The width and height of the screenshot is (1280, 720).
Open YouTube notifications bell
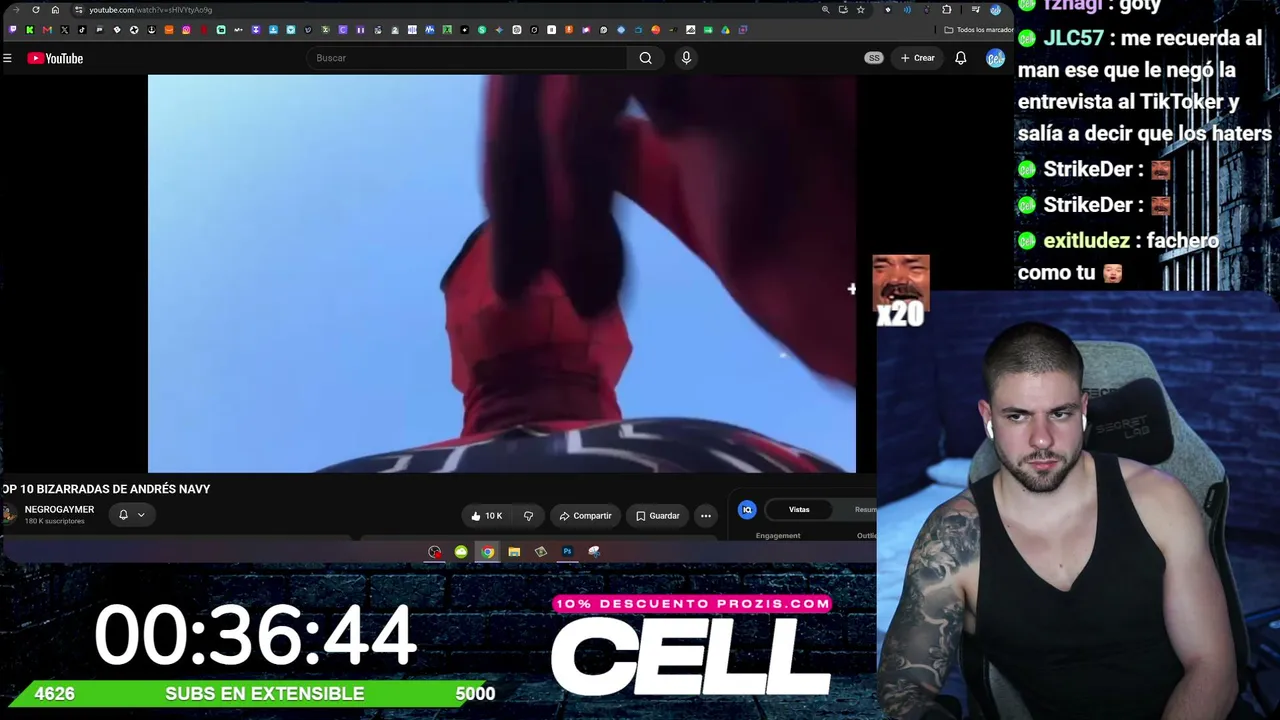coord(960,58)
